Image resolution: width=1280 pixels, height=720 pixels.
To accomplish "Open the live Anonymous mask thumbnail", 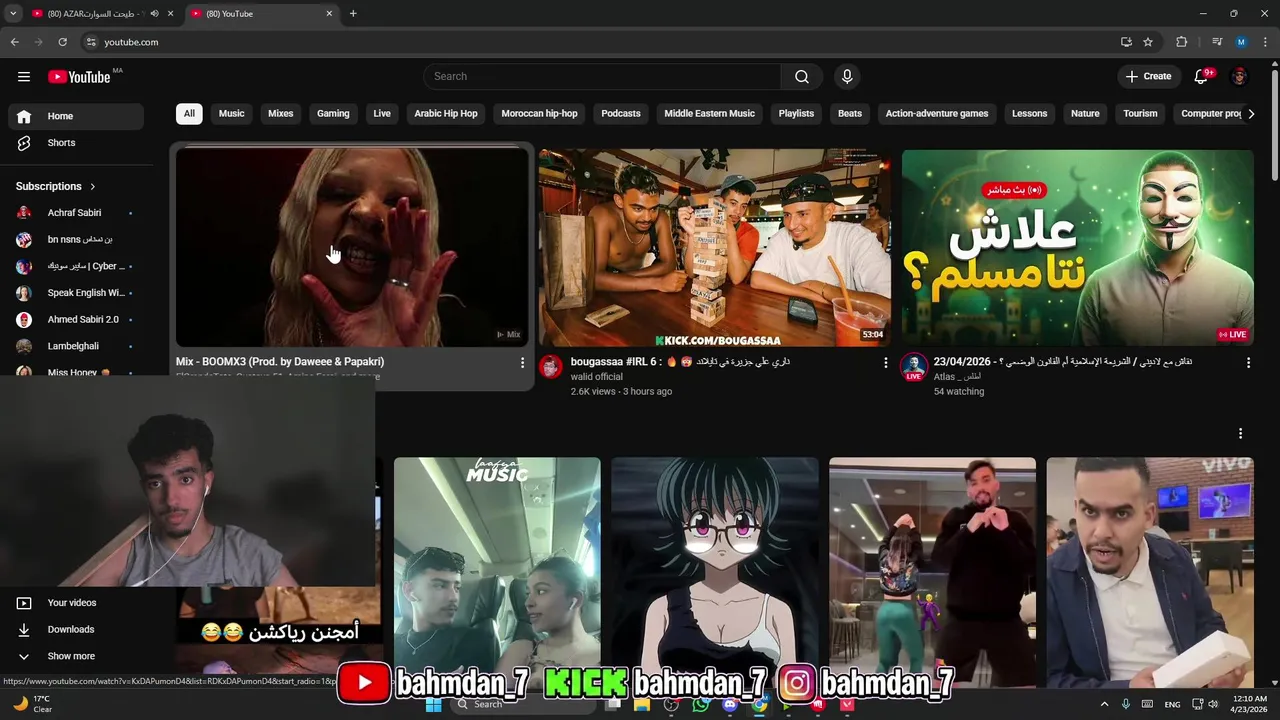I will coord(1078,248).
